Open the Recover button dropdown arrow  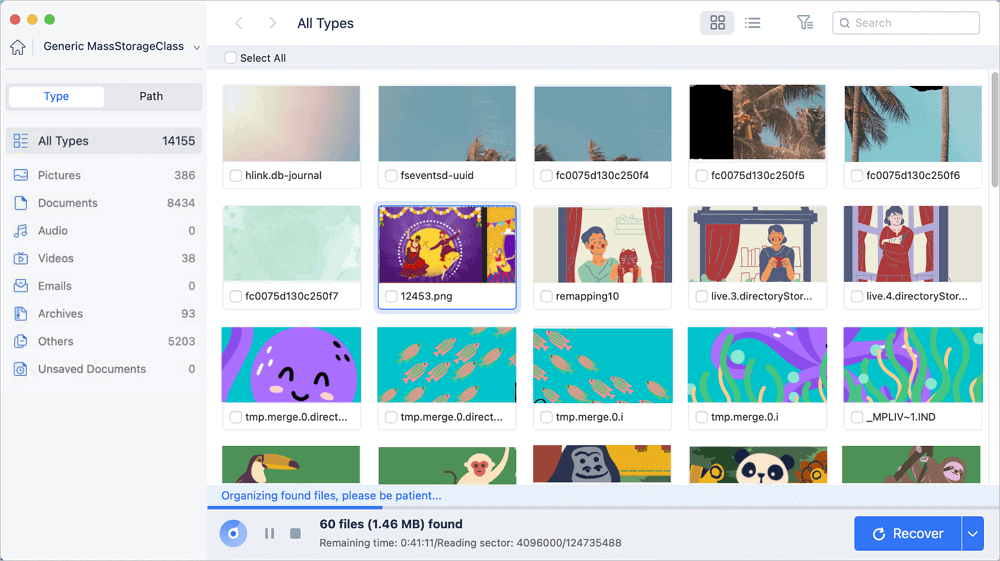[x=973, y=534]
